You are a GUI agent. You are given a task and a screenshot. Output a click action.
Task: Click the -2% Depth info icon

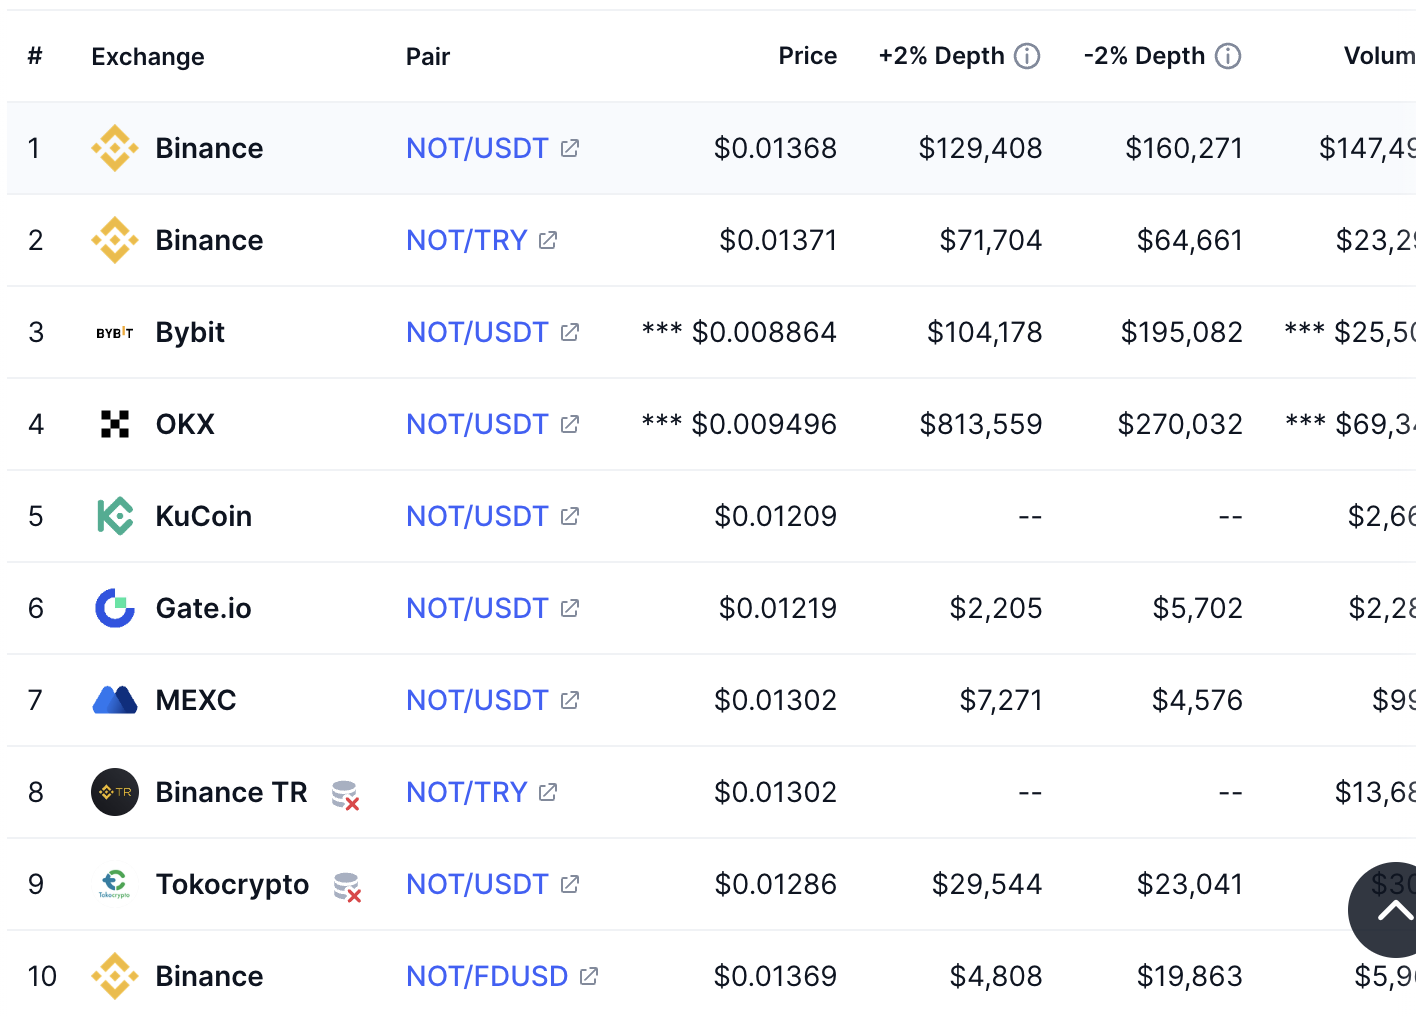tap(1228, 56)
